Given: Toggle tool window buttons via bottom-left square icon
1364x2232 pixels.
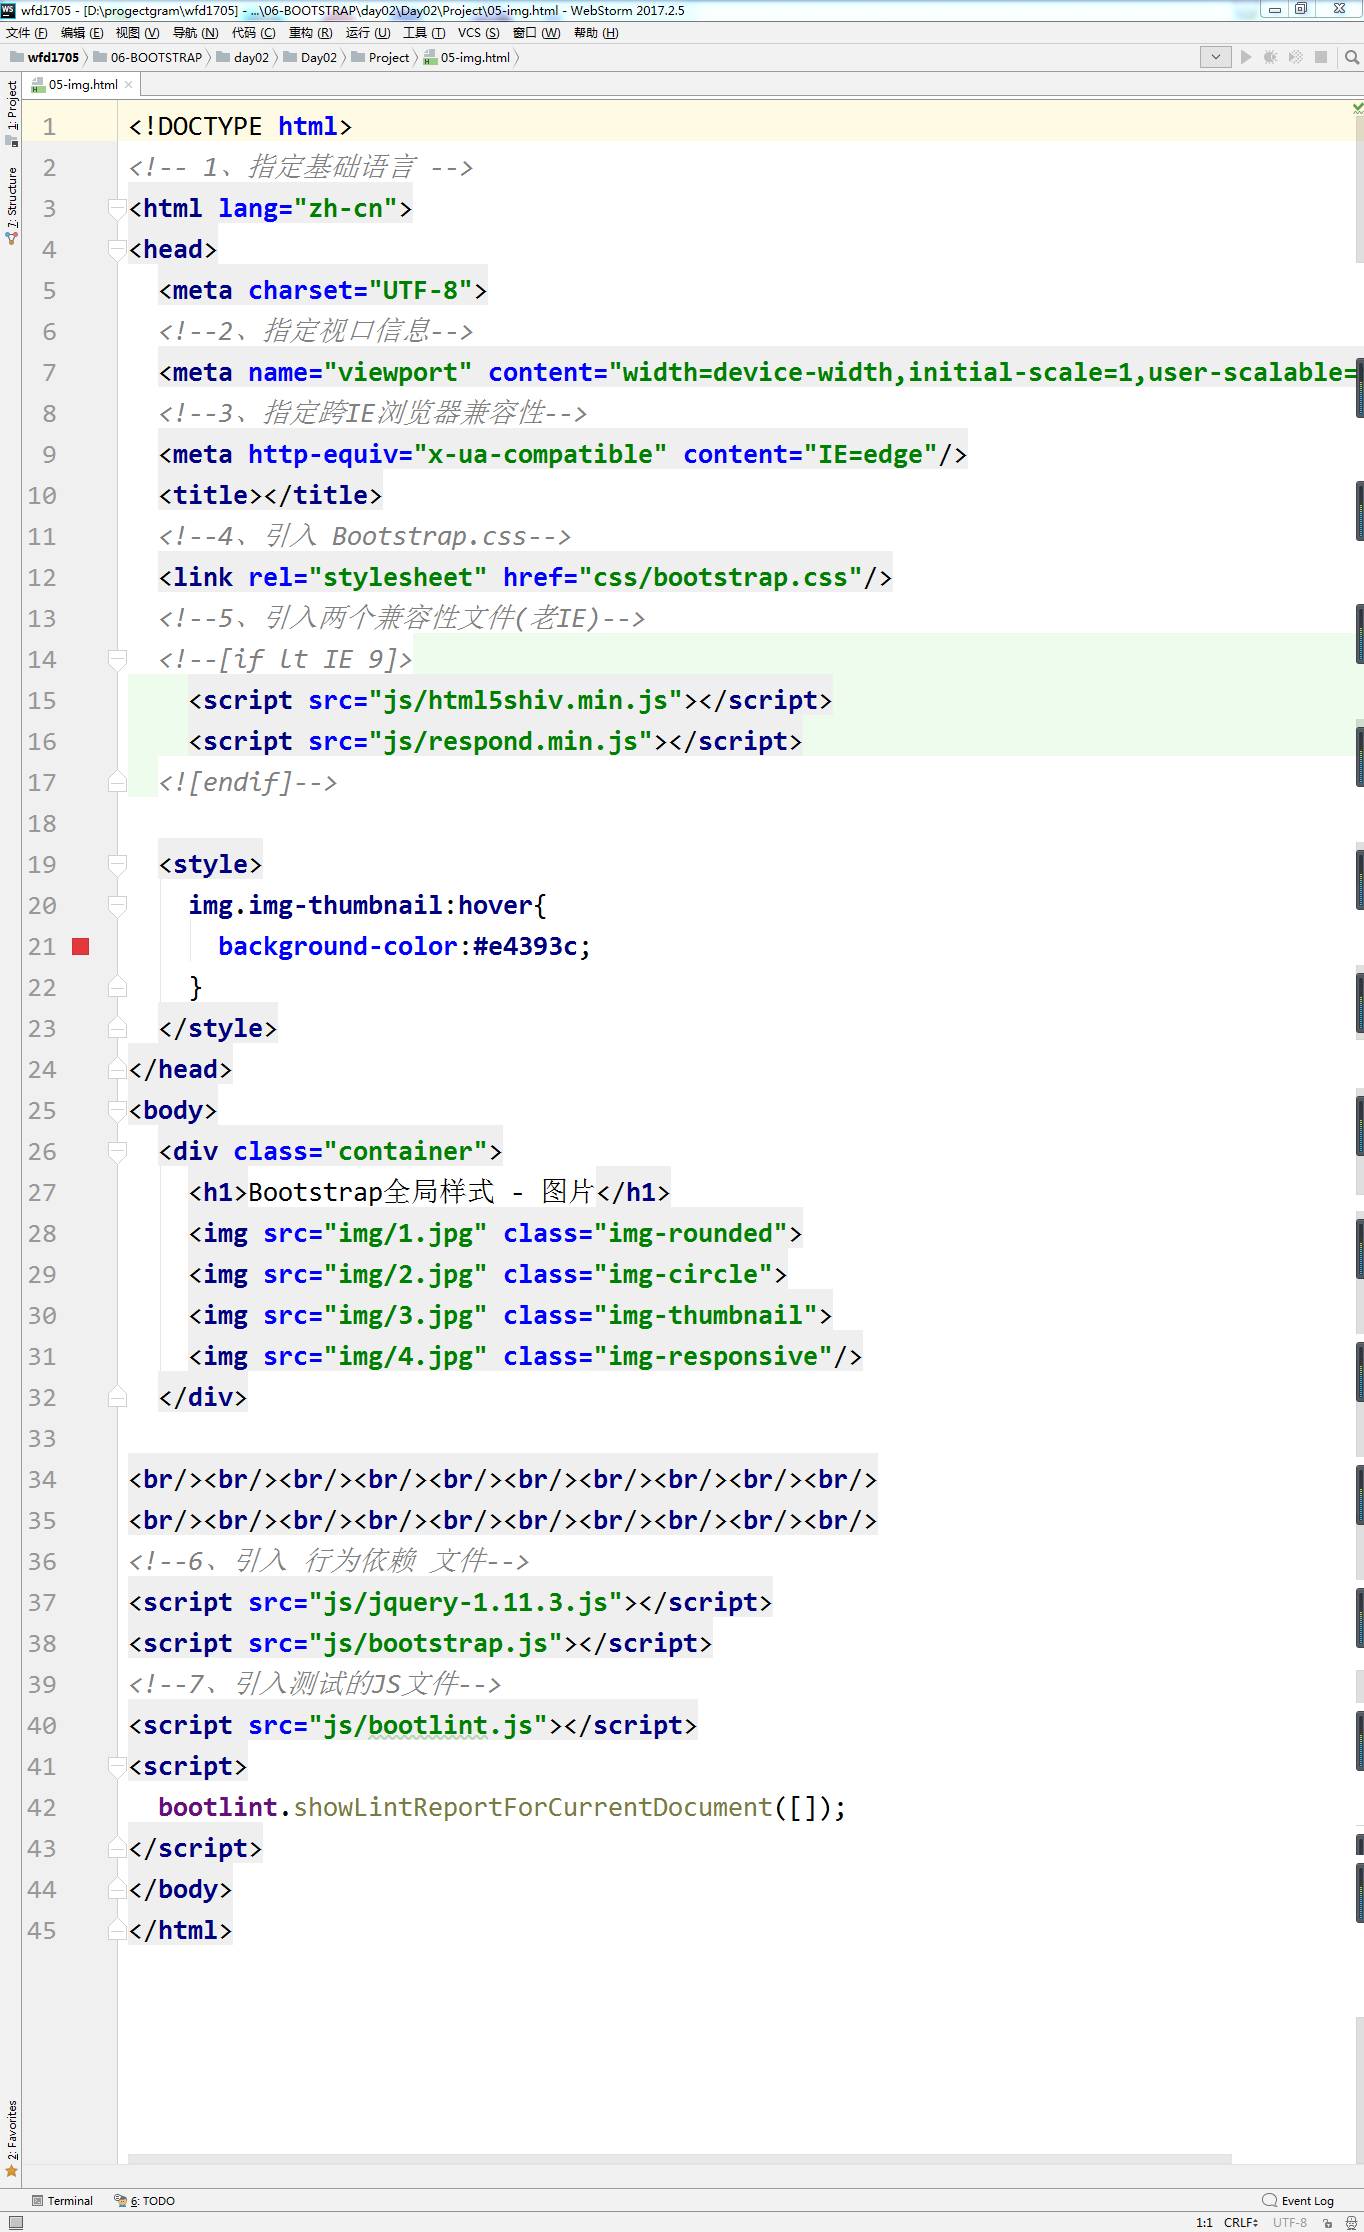Looking at the screenshot, I should 15,2222.
